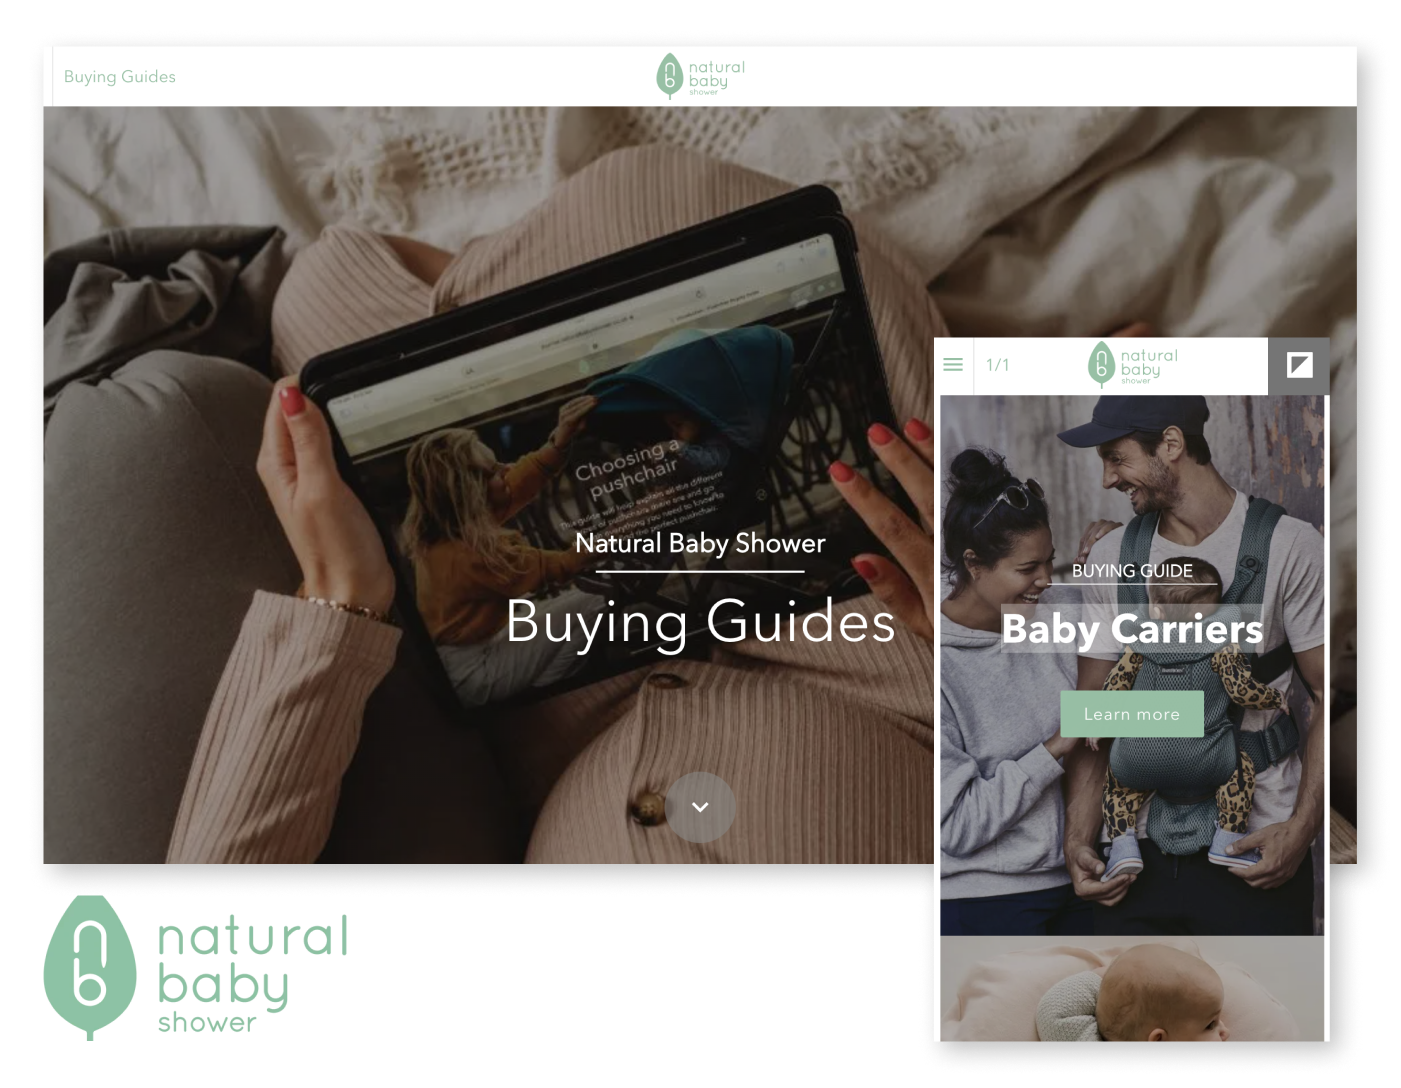
Task: Open the mobile hamburger menu
Action: tap(953, 365)
